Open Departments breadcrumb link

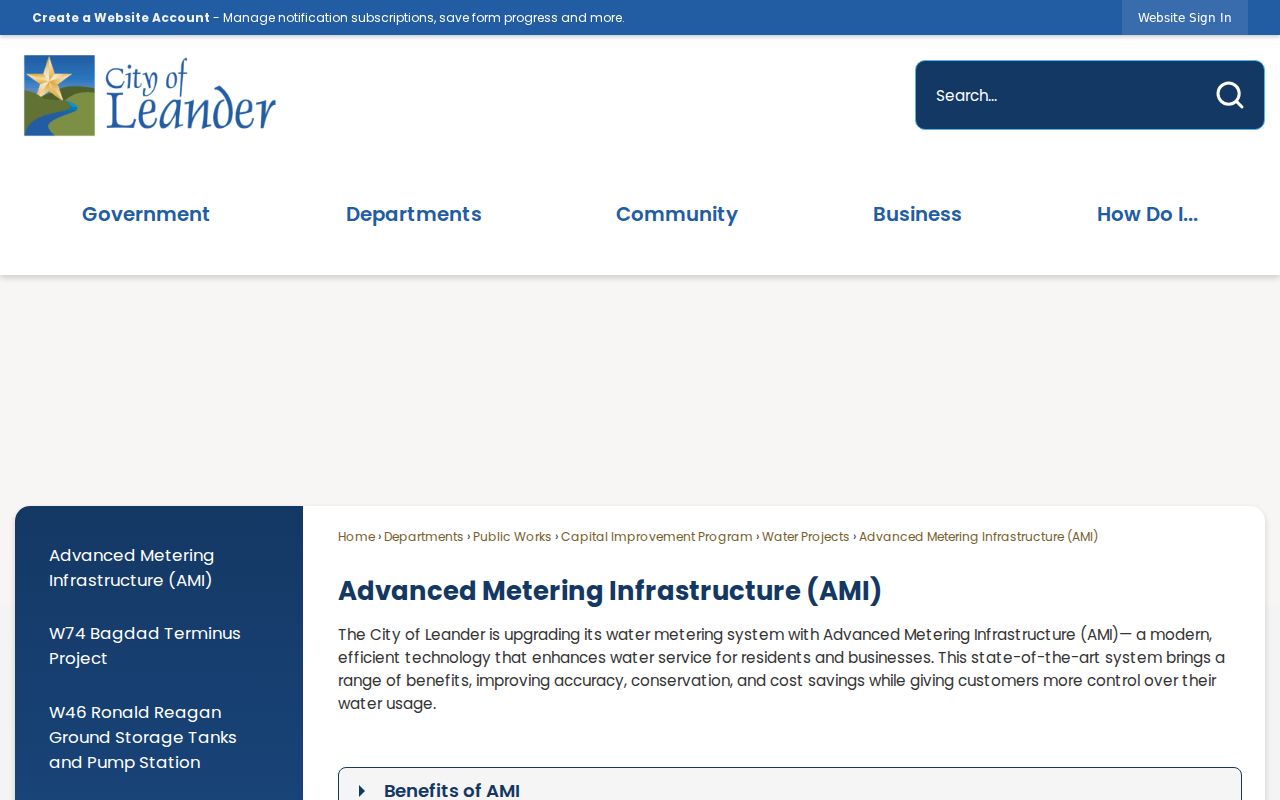coord(424,537)
